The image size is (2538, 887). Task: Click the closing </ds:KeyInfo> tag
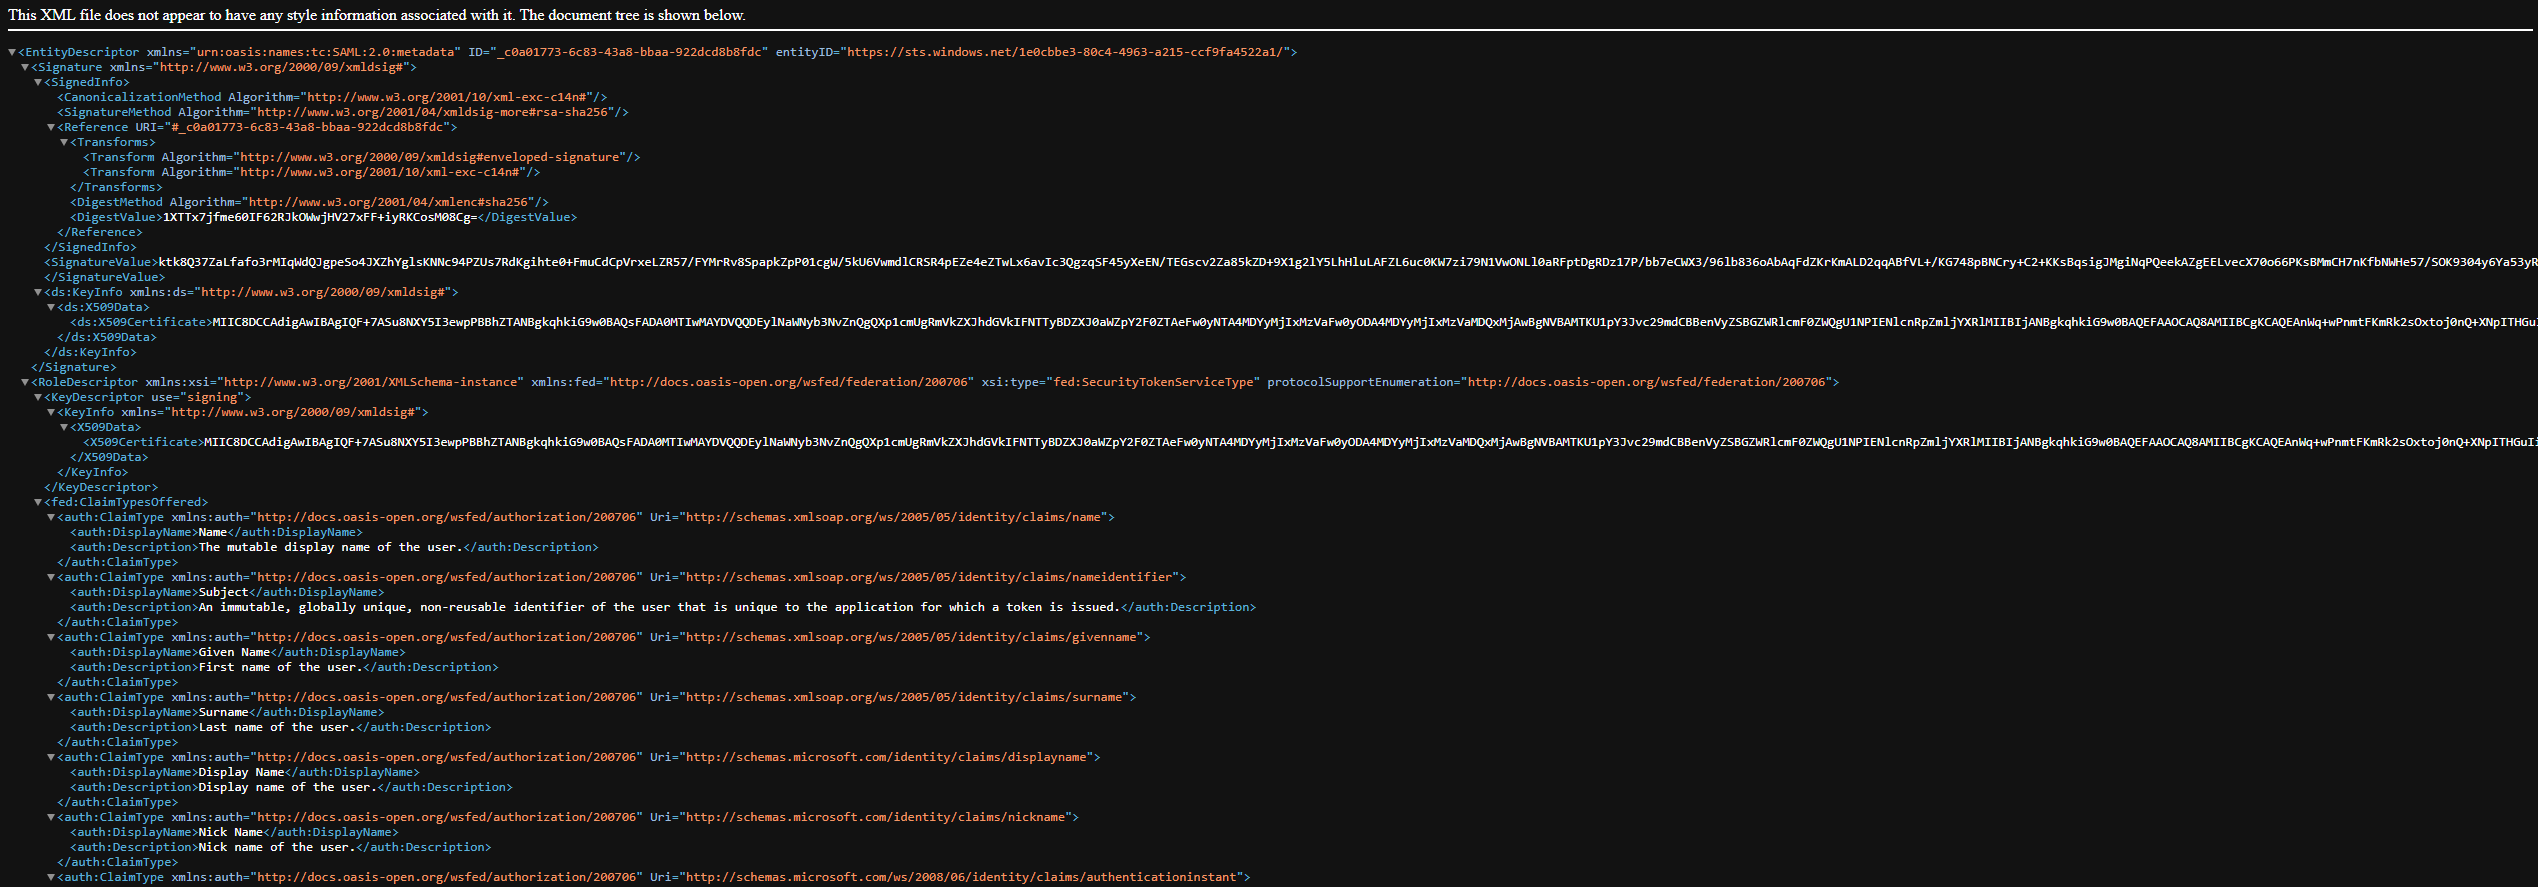coord(90,352)
